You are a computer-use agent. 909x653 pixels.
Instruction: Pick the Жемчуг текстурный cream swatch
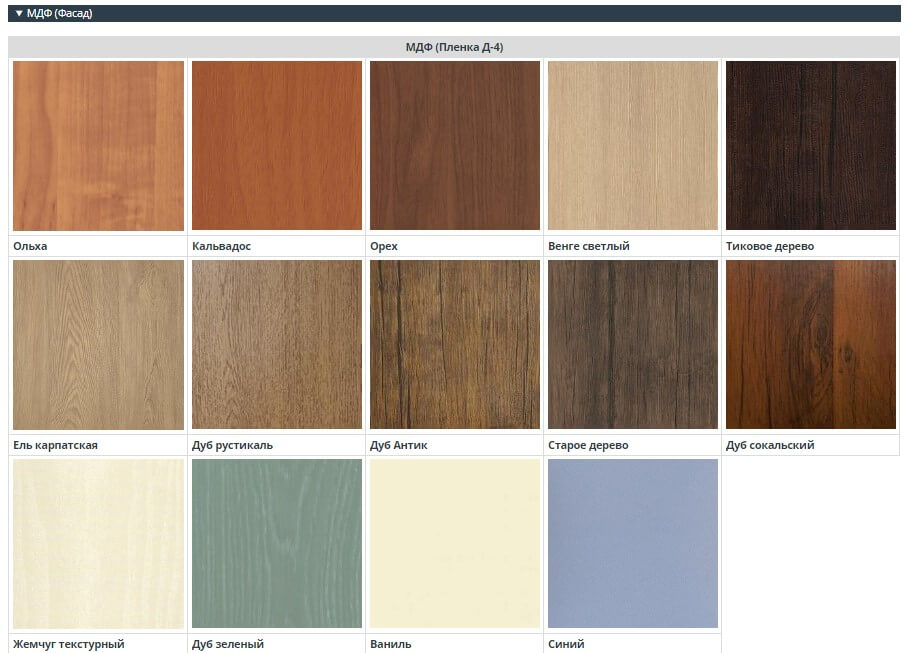(98, 544)
